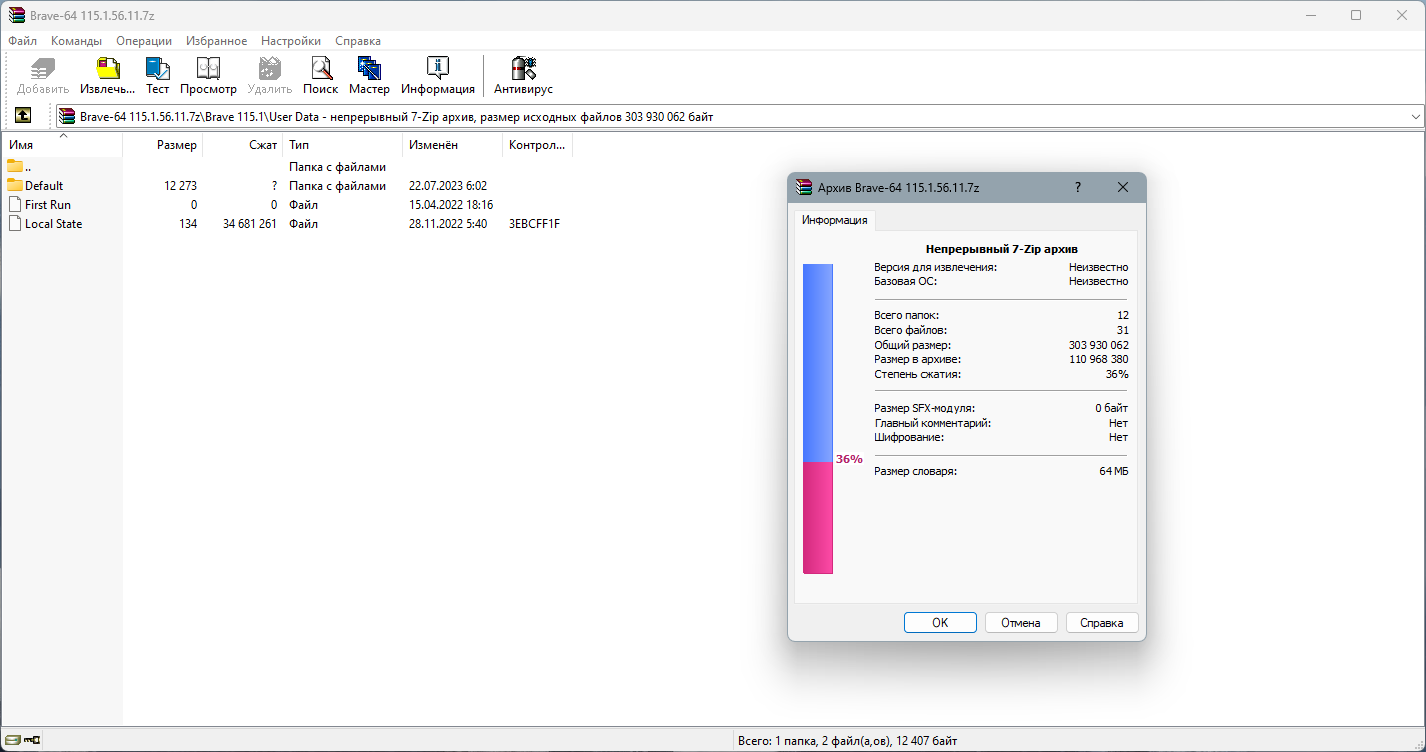This screenshot has height=752, width=1426.
Task: Click the checksum "3EBCFF1F"
Action: coord(534,224)
